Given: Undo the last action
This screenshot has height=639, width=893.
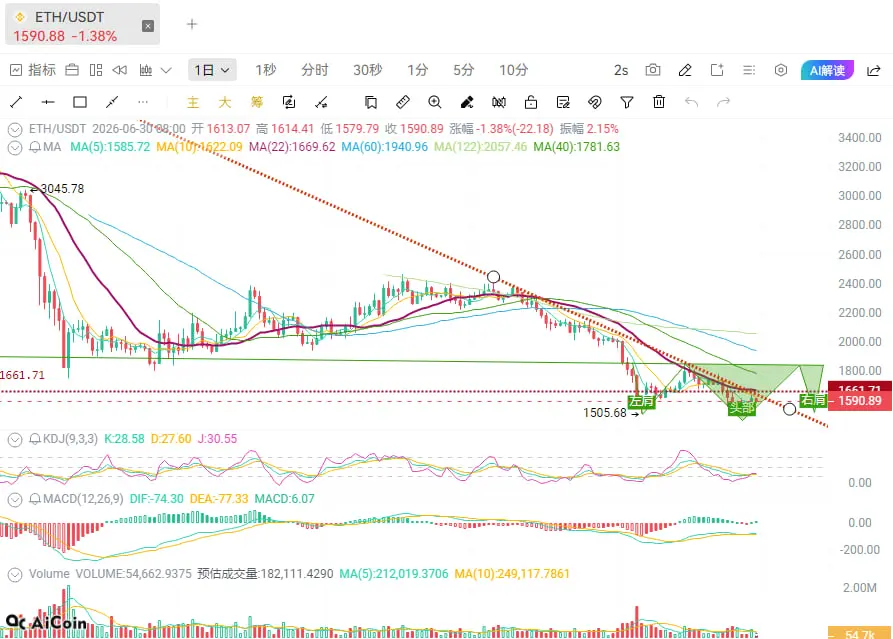Looking at the screenshot, I should [691, 102].
